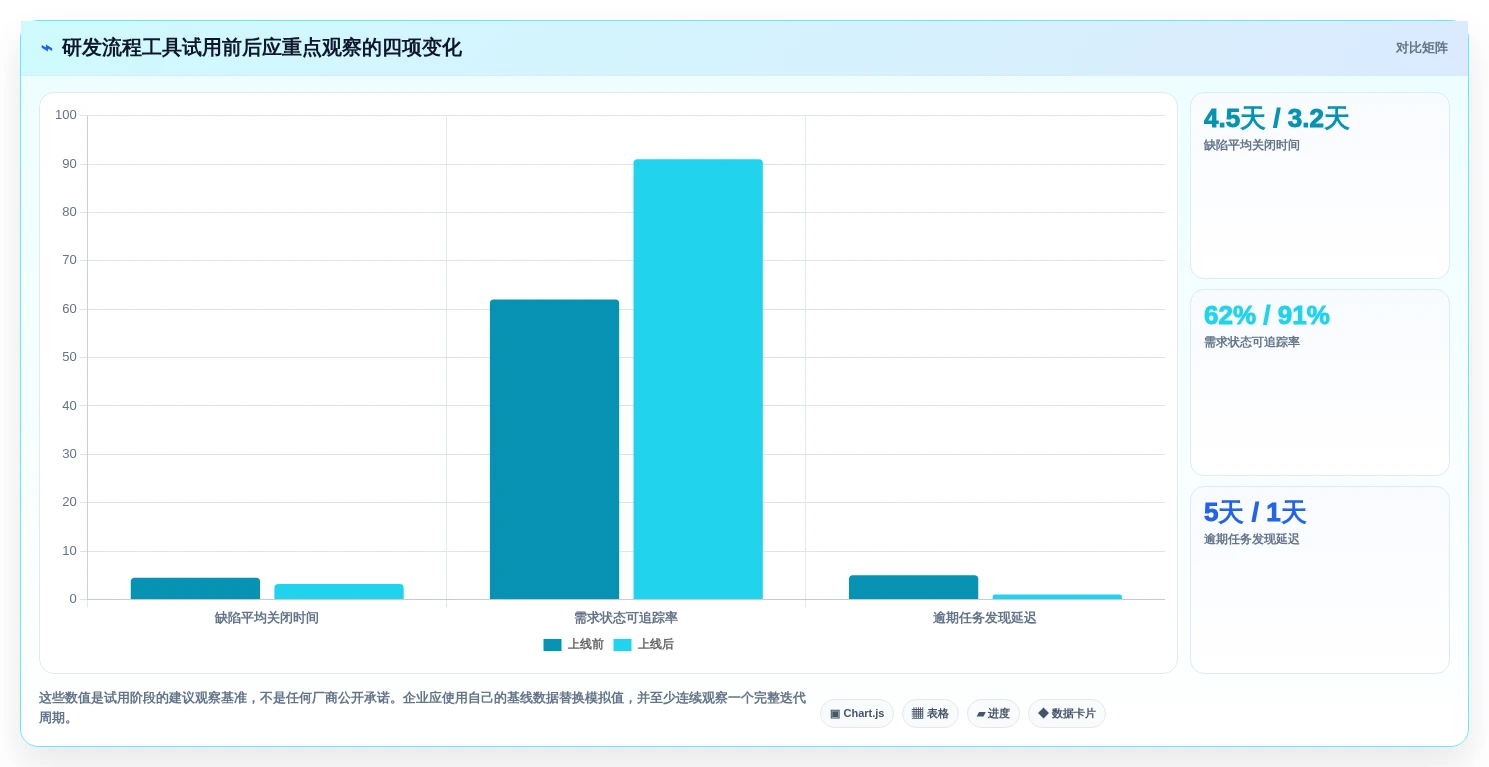Click the 50 y-axis tick label
Viewport: 1489px width, 767px height.
(69, 357)
